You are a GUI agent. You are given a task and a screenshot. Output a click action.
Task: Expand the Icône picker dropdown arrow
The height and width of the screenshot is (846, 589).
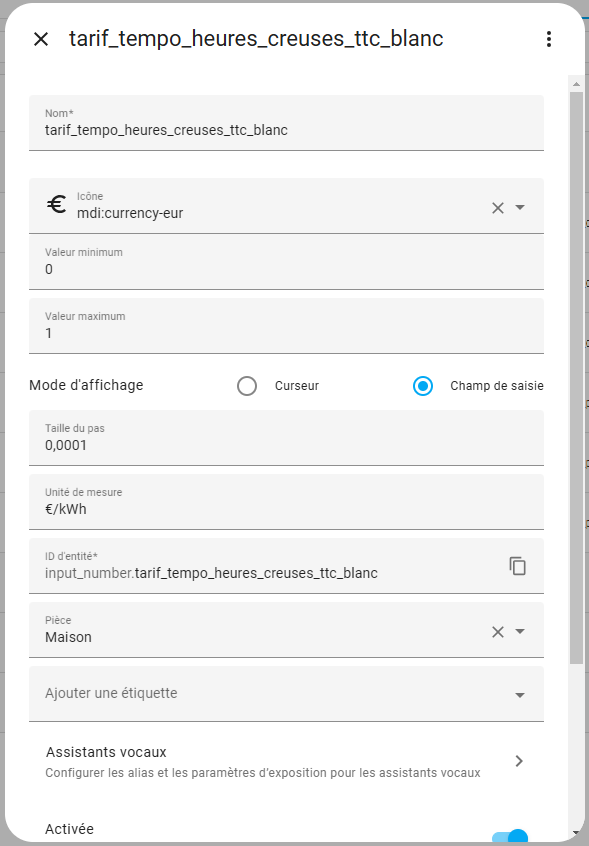[520, 207]
